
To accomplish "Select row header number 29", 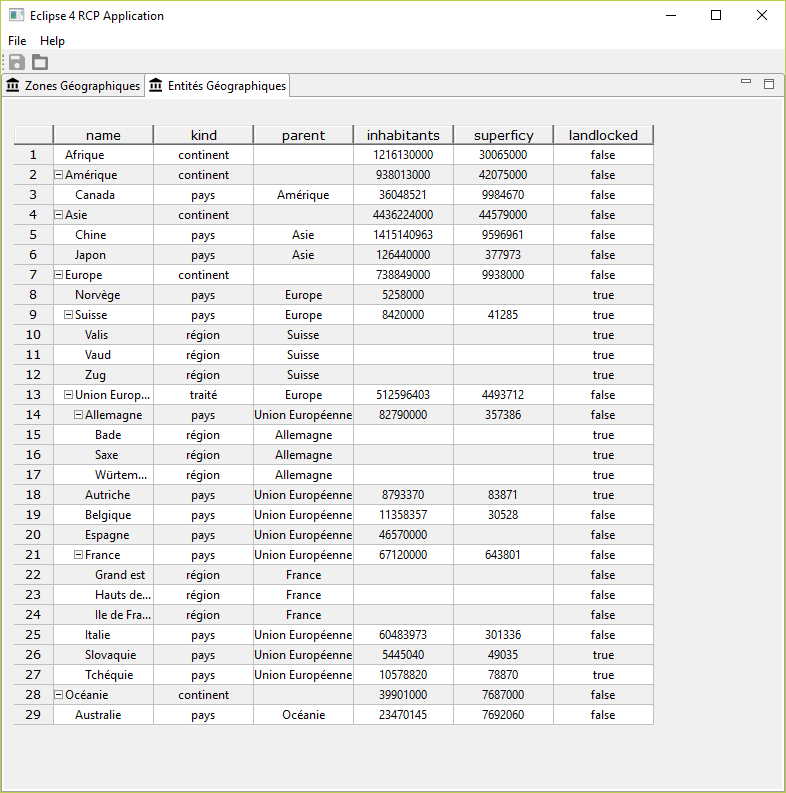I will 33,715.
